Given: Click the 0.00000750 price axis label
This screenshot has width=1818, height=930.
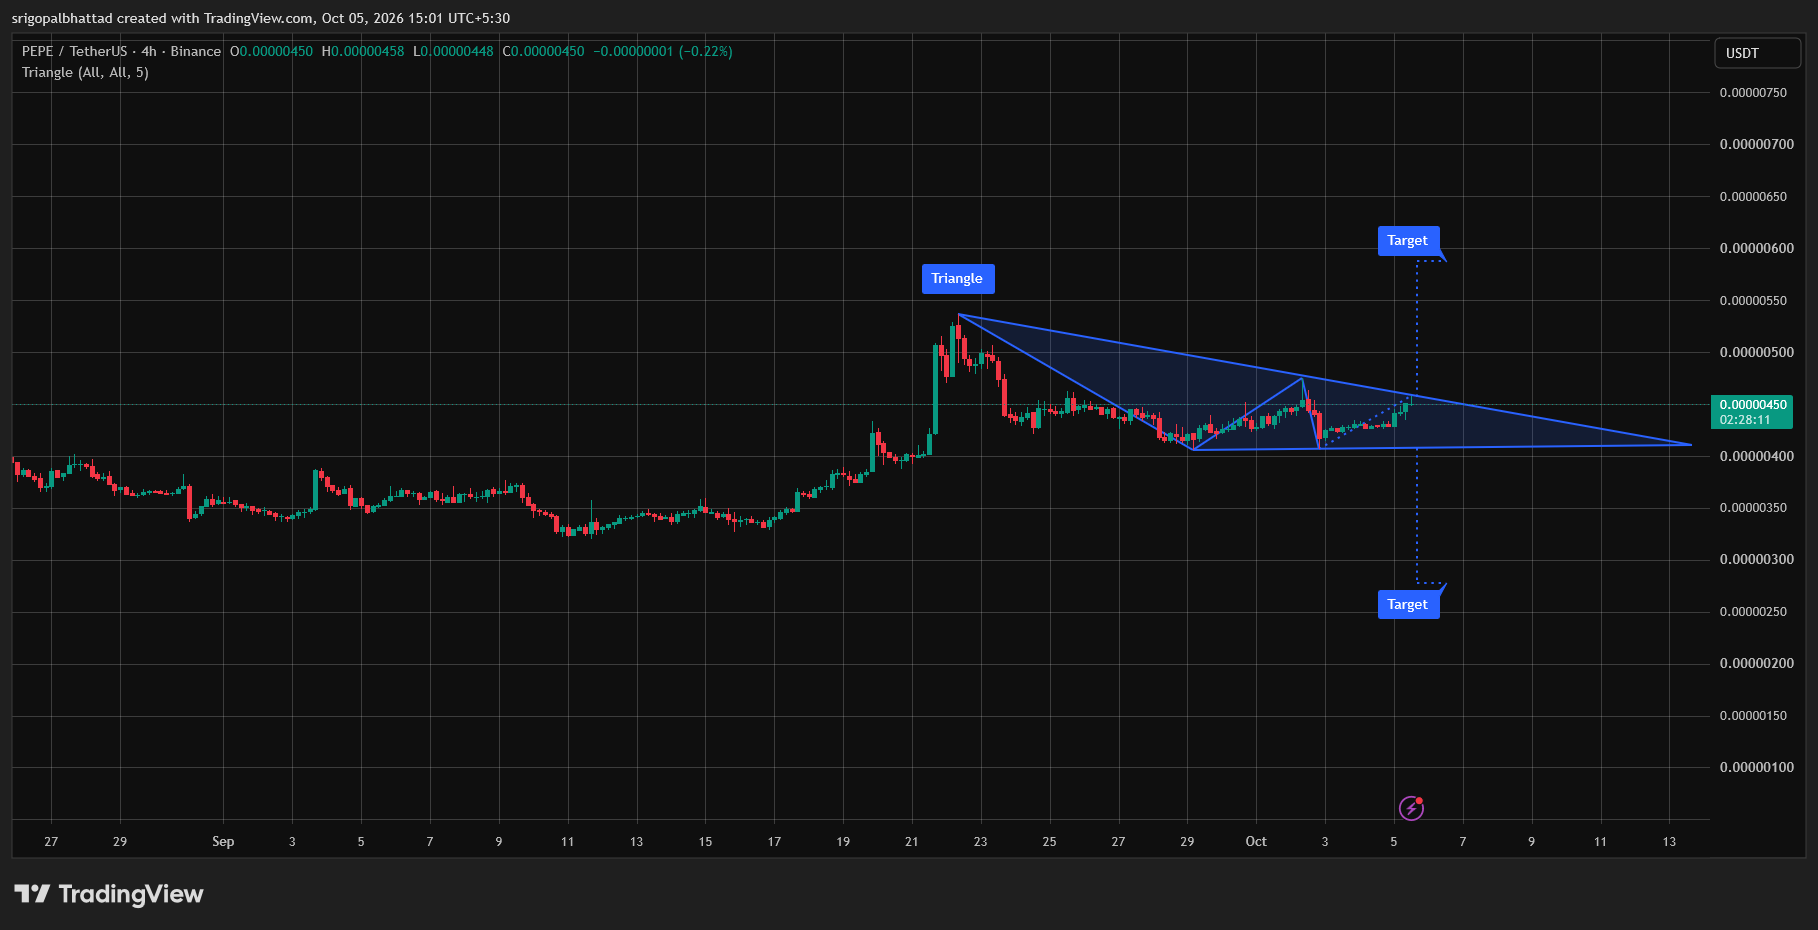Looking at the screenshot, I should click(x=1753, y=92).
